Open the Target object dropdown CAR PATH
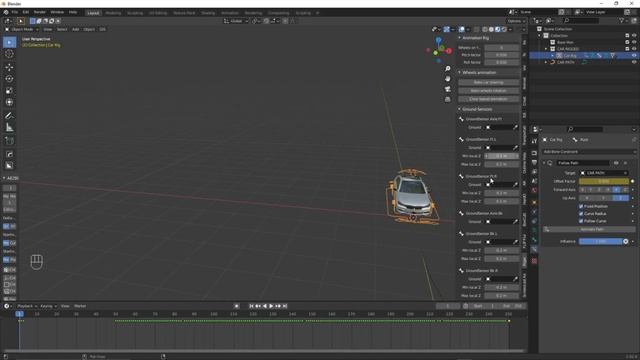 pyautogui.click(x=604, y=173)
